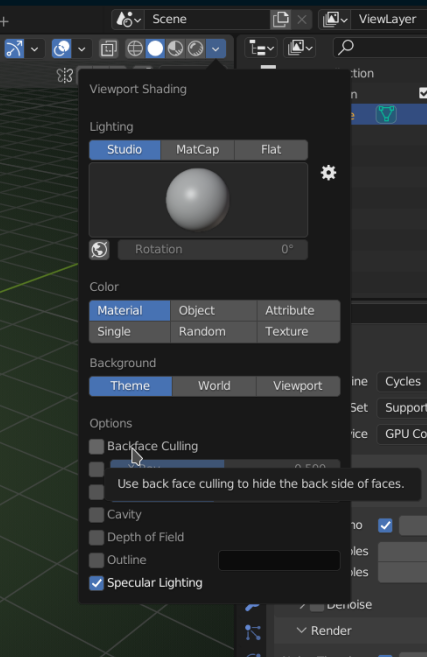The width and height of the screenshot is (427, 657).
Task: Click the outline color swatch
Action: pyautogui.click(x=279, y=560)
